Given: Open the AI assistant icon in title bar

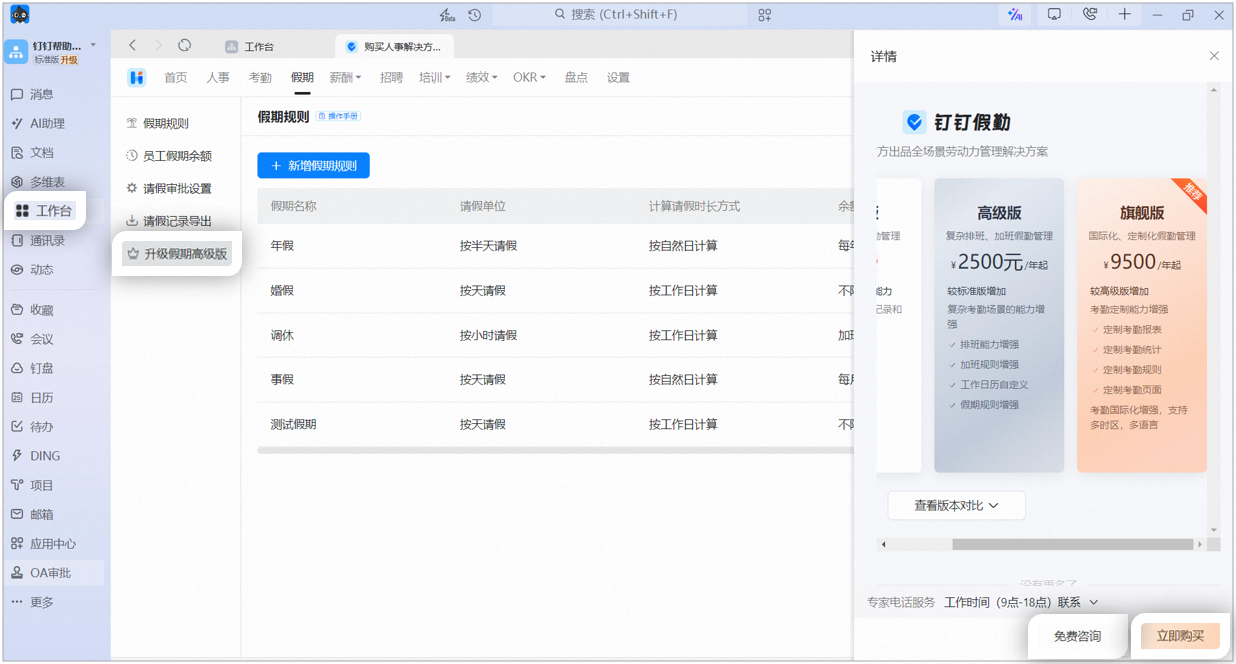Looking at the screenshot, I should coord(1016,15).
